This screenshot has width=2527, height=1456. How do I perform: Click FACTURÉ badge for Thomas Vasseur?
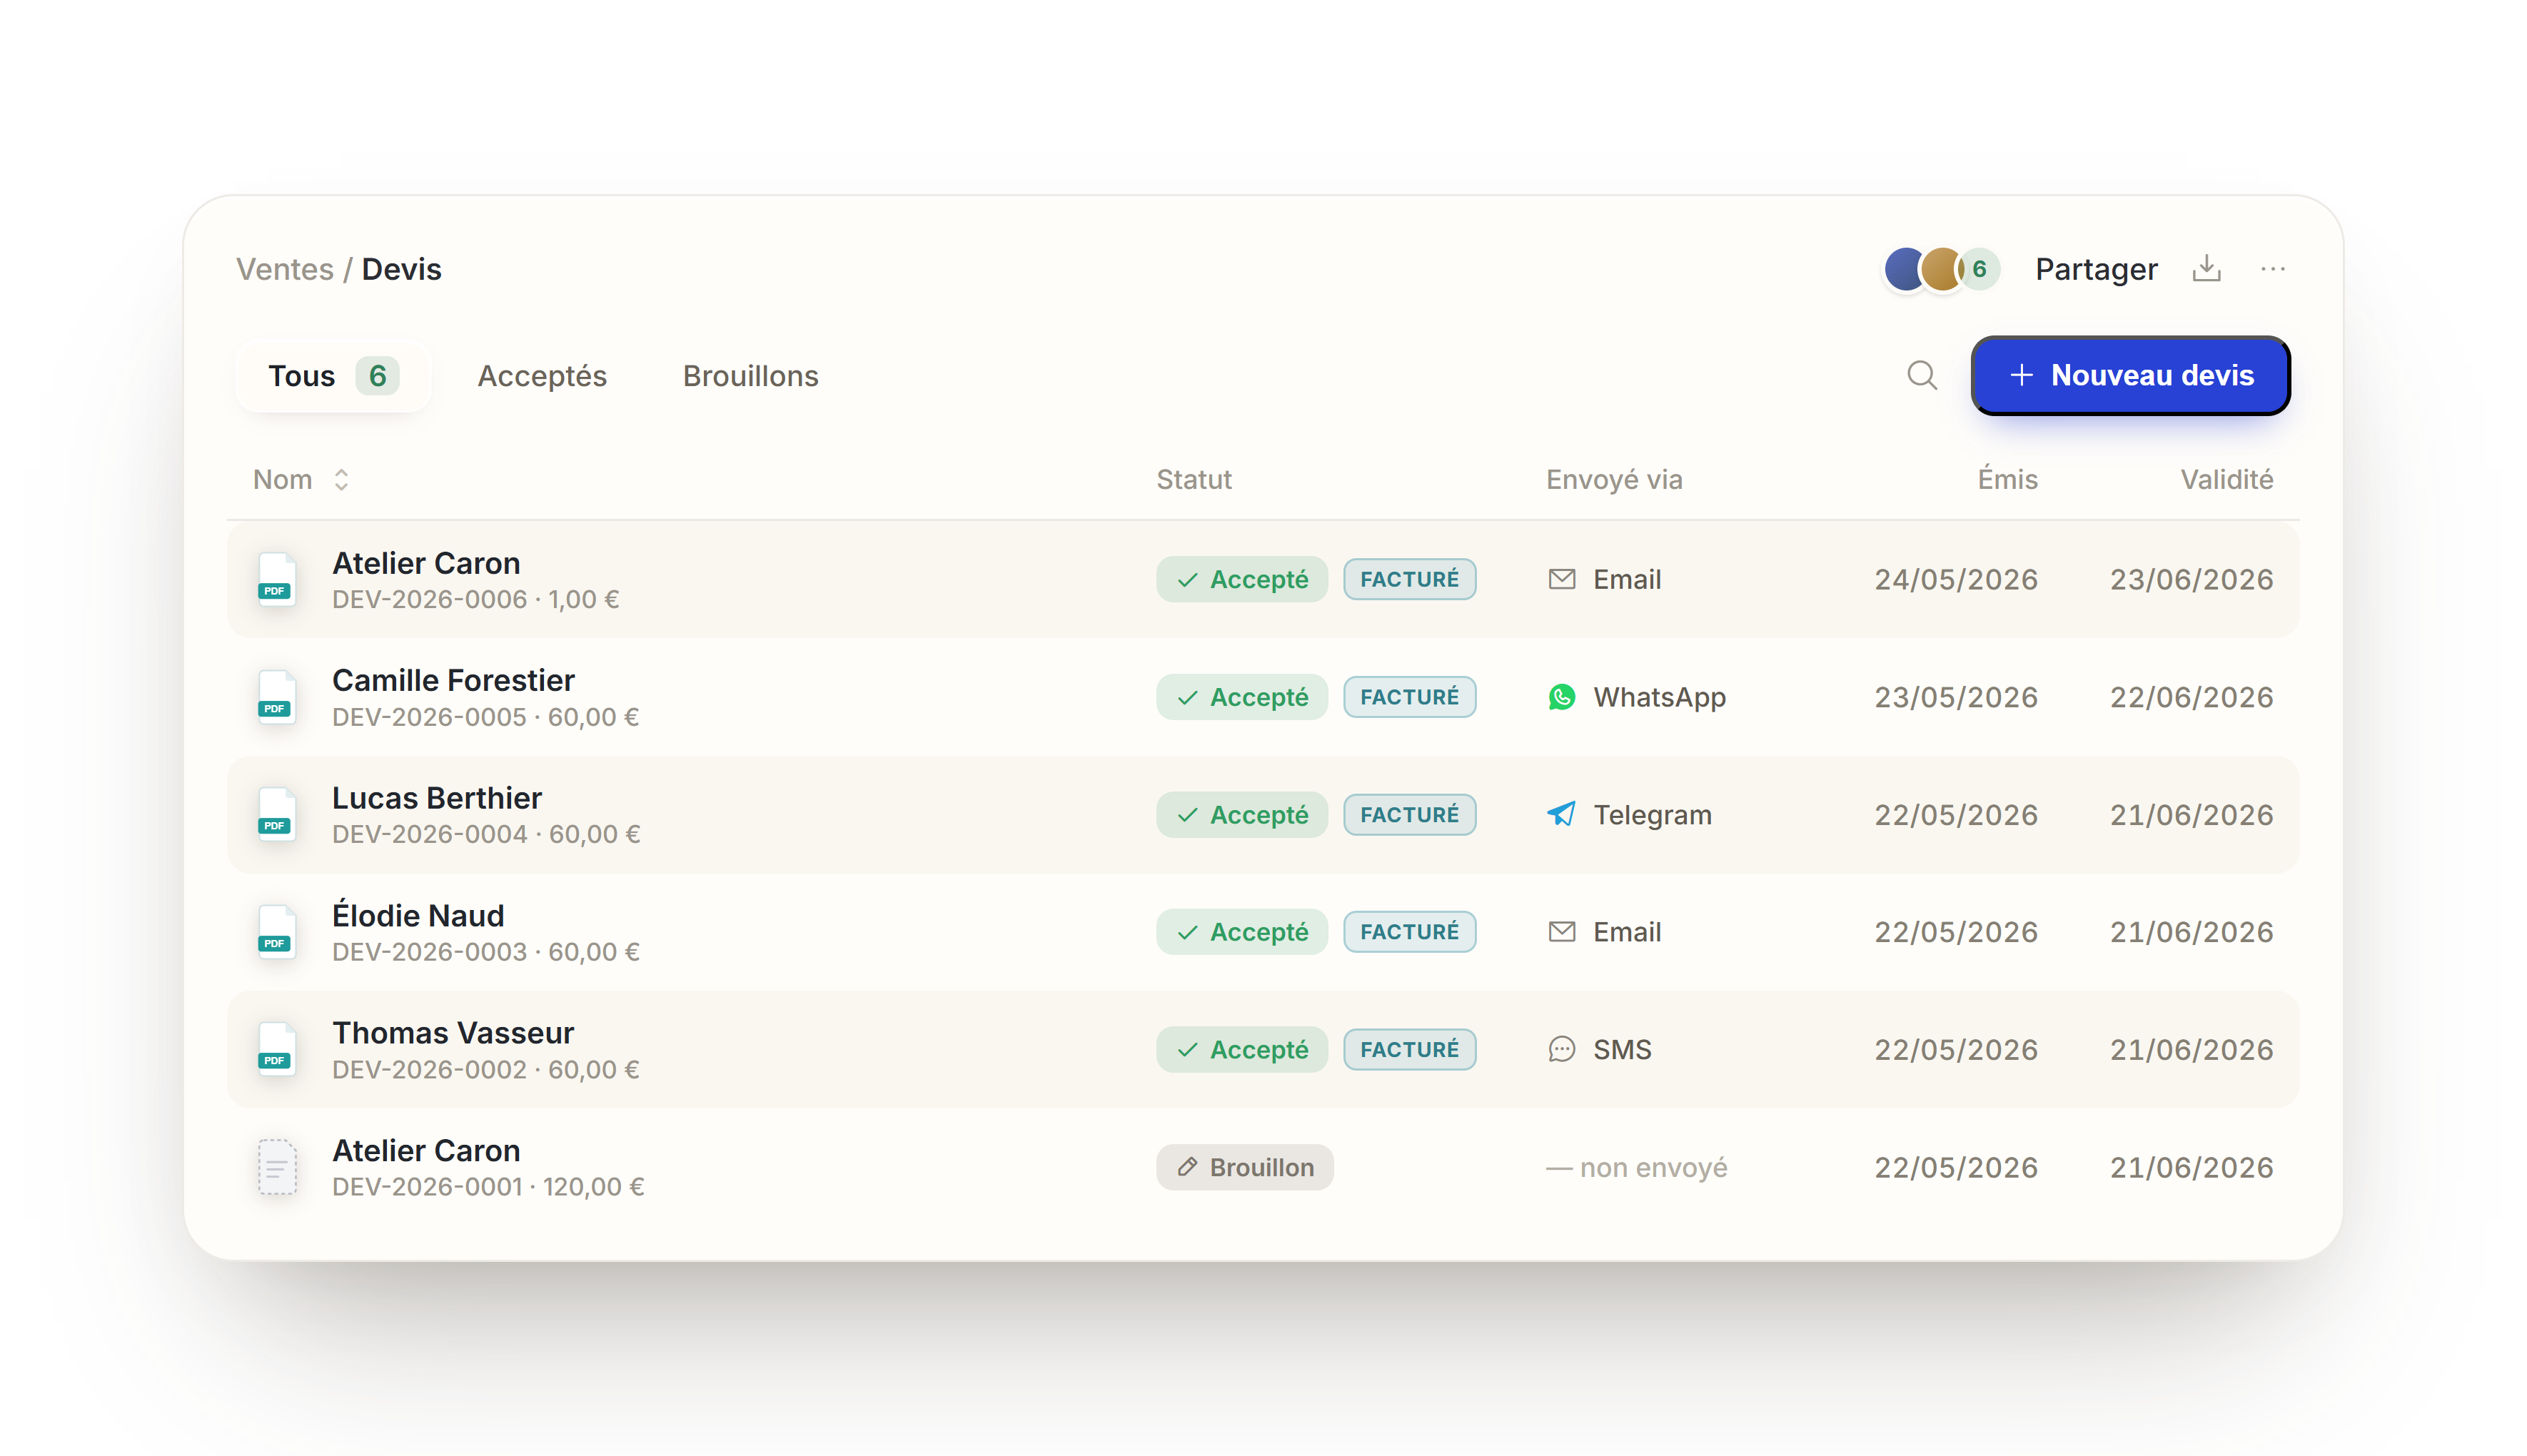(x=1409, y=1049)
